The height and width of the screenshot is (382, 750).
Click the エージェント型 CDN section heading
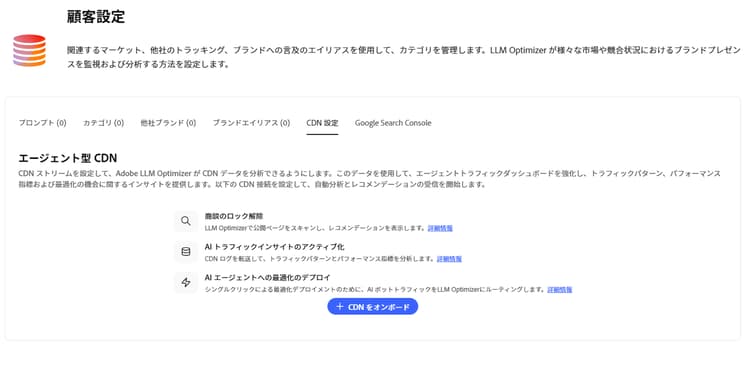[68, 158]
